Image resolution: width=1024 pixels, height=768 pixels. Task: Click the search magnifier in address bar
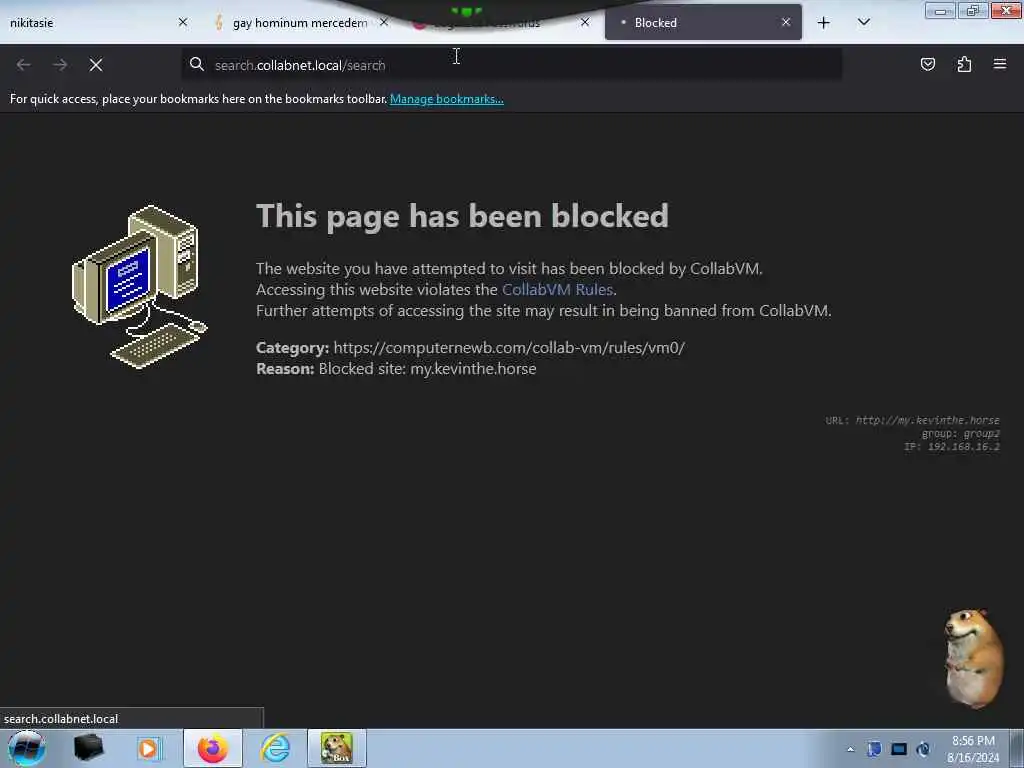pyautogui.click(x=197, y=64)
